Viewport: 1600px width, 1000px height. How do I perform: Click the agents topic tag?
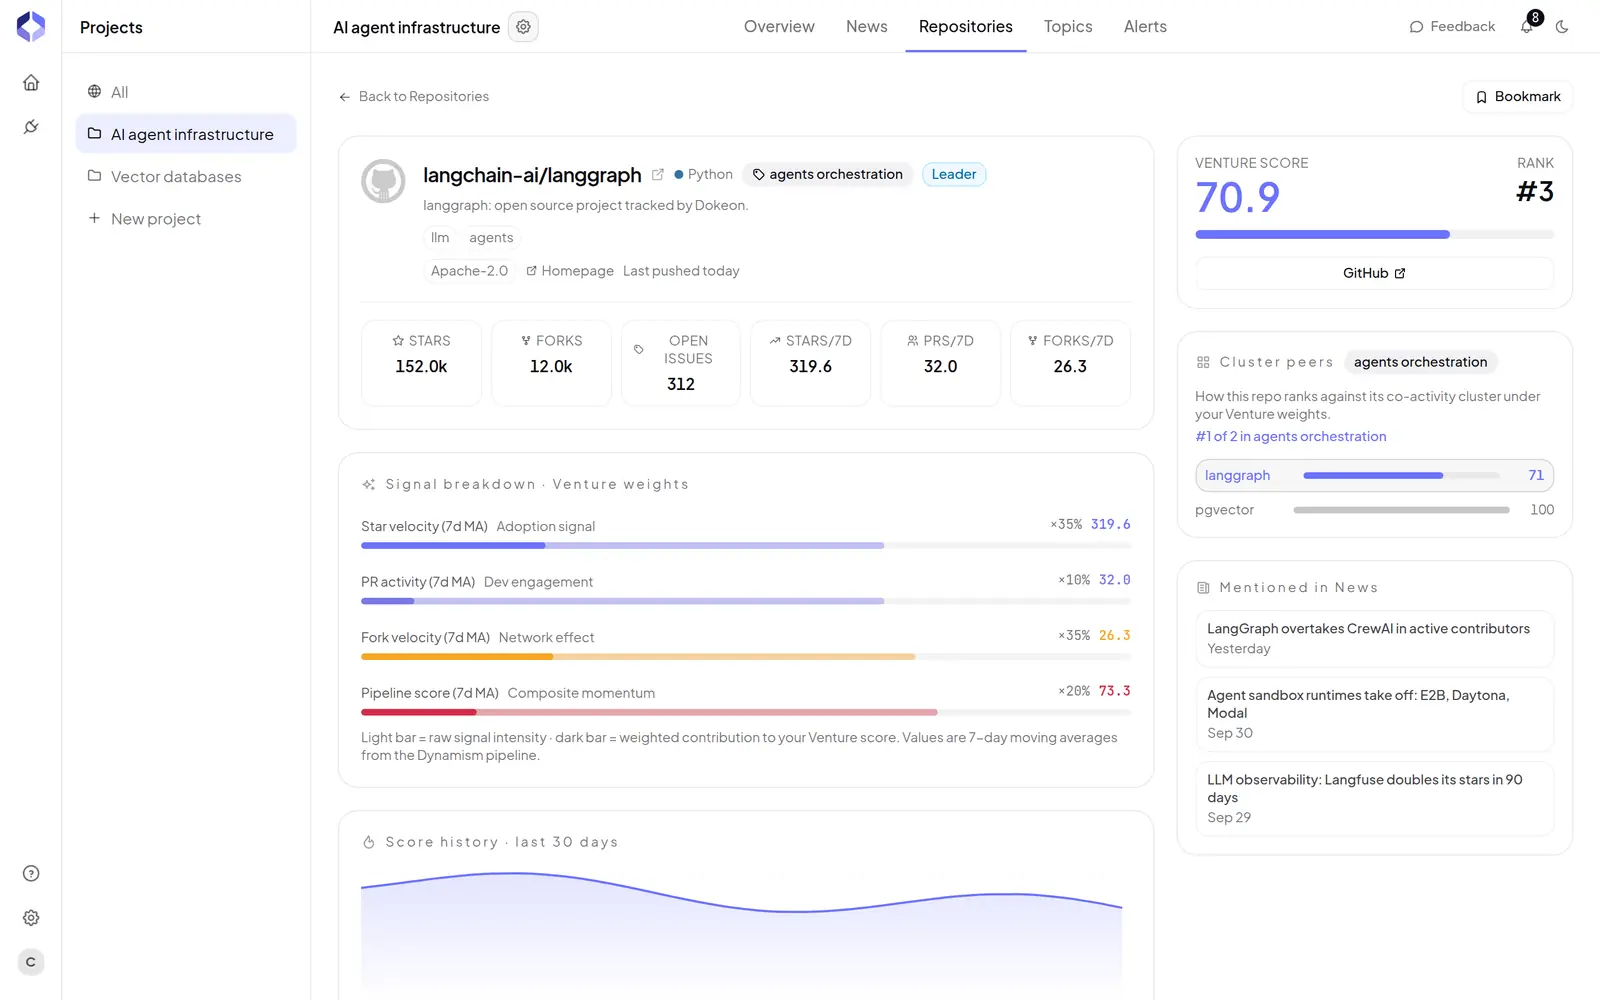491,238
